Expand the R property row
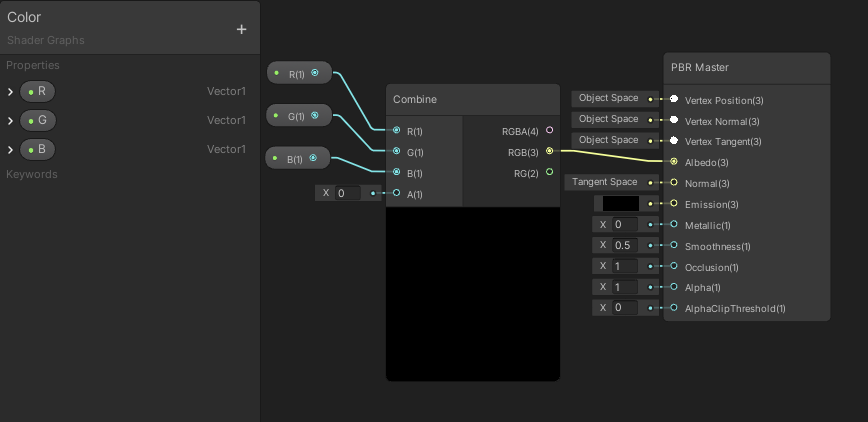 pos(10,92)
